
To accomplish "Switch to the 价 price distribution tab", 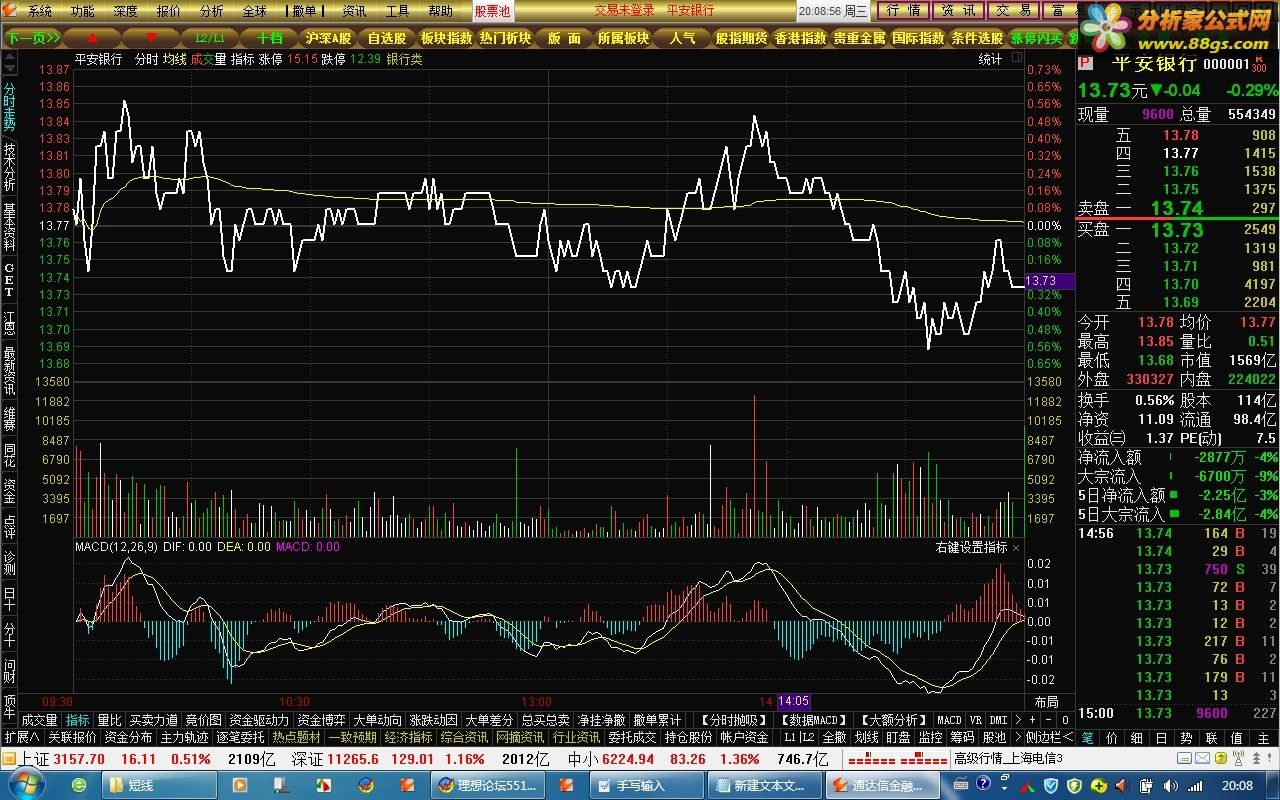I will point(1113,737).
